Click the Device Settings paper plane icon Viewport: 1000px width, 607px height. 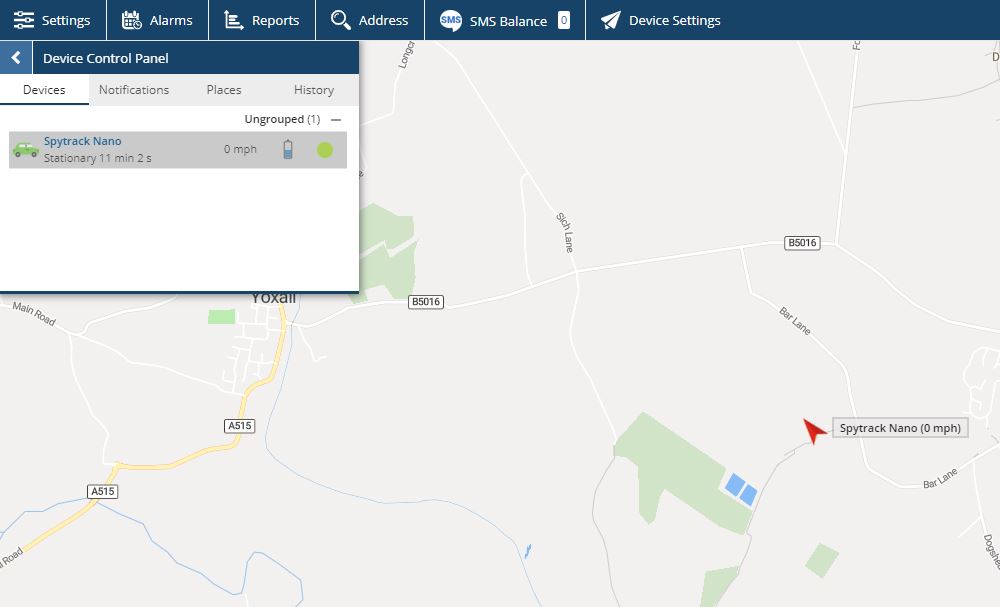[x=610, y=20]
